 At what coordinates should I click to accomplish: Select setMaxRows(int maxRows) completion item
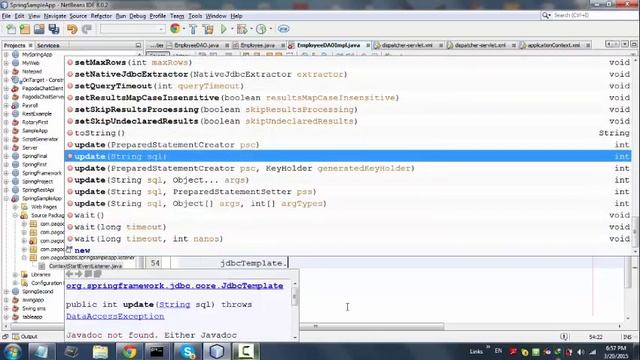[348, 62]
